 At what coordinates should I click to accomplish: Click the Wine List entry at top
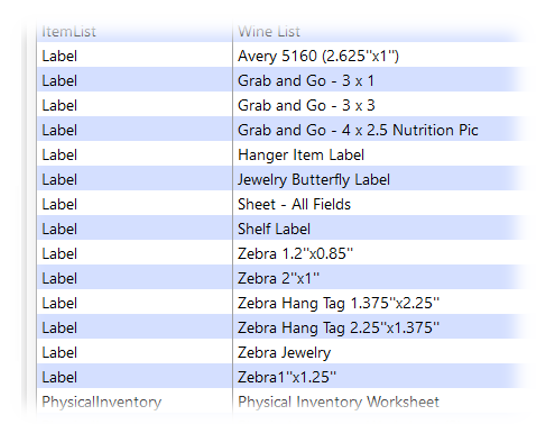click(x=269, y=32)
